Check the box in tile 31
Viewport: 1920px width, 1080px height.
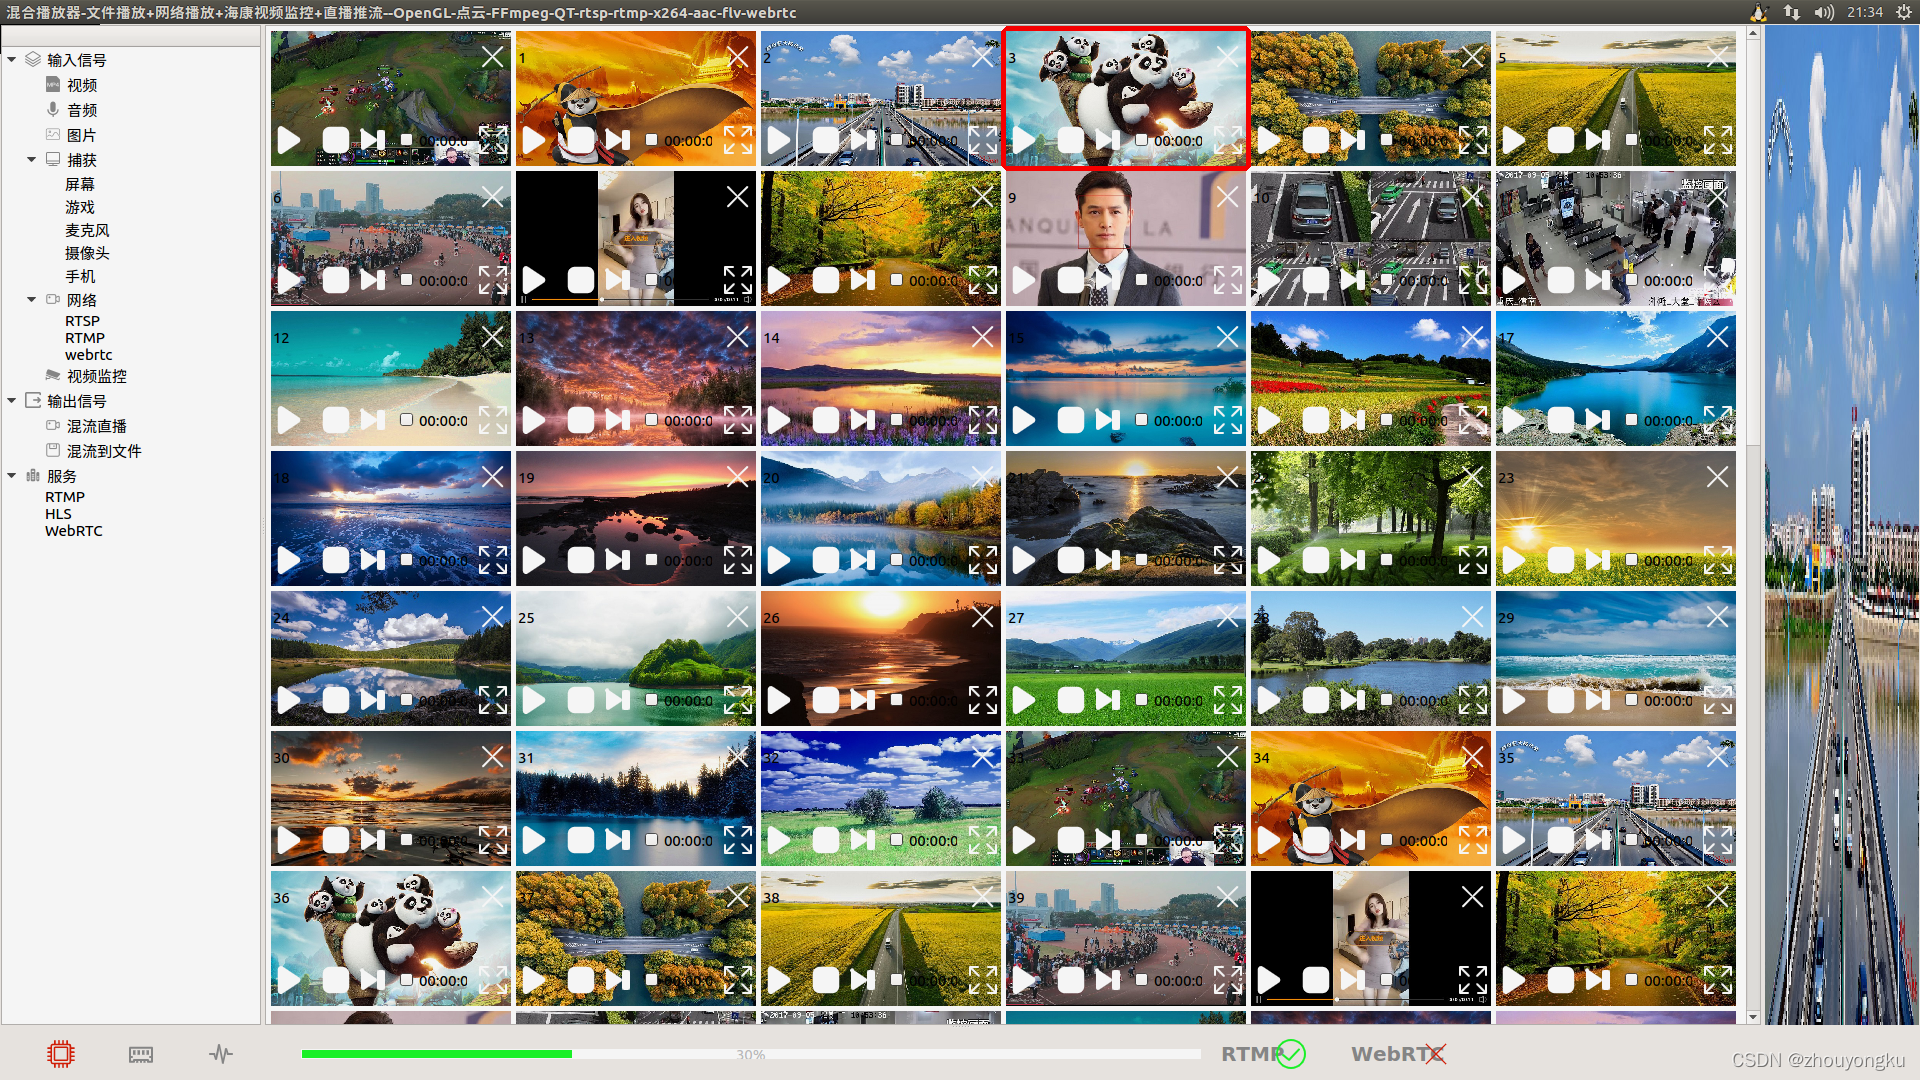tap(651, 840)
